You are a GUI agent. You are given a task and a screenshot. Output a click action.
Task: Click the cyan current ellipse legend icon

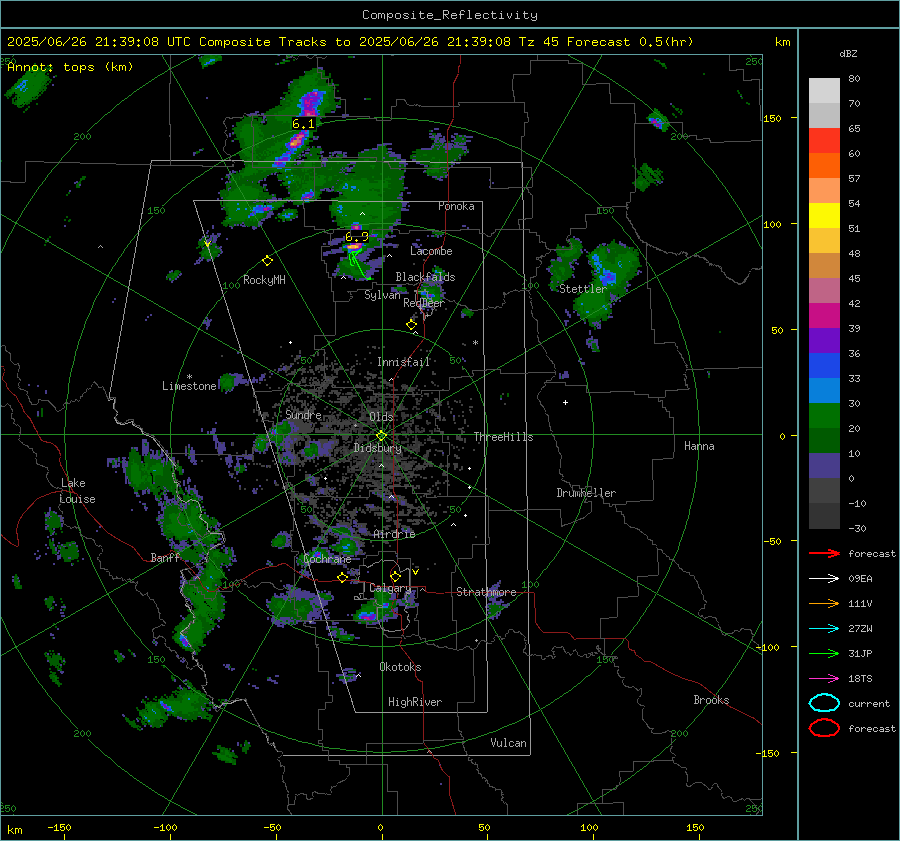[x=824, y=703]
